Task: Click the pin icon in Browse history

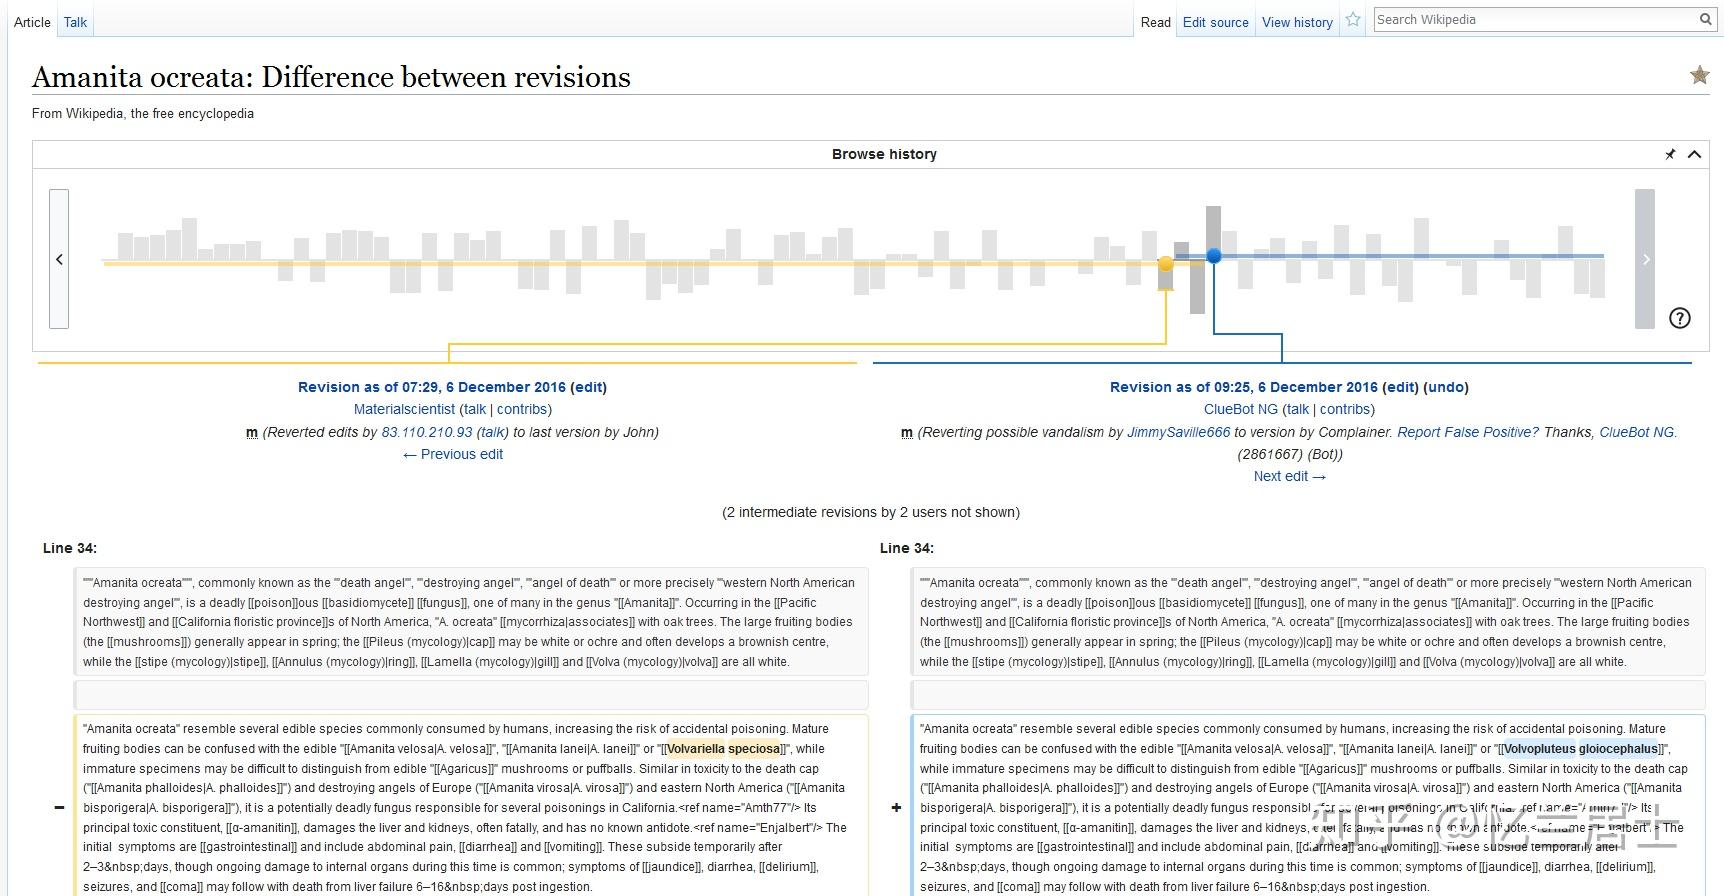Action: (1670, 154)
